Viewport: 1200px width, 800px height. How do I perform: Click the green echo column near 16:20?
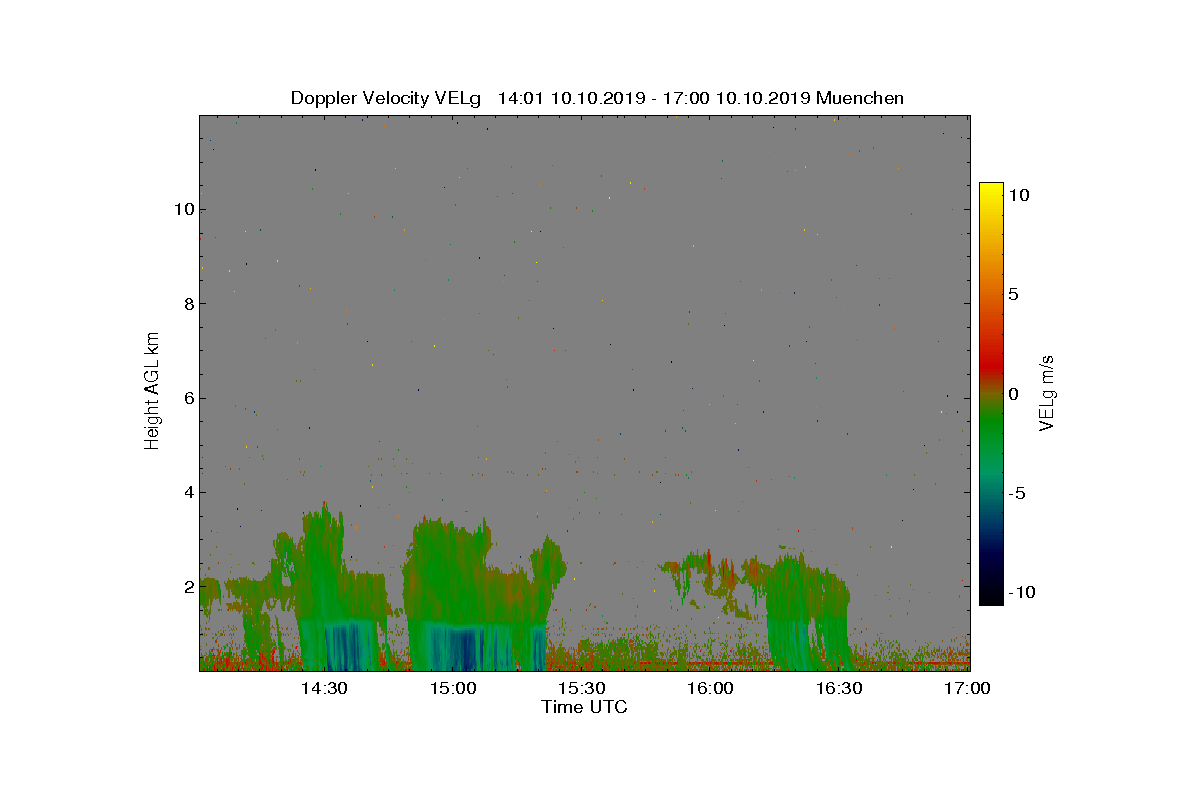797,610
